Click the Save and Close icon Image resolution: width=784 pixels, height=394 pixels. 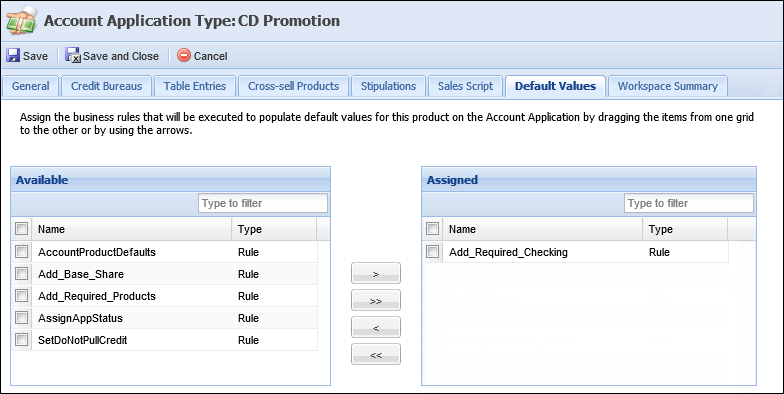(x=73, y=56)
